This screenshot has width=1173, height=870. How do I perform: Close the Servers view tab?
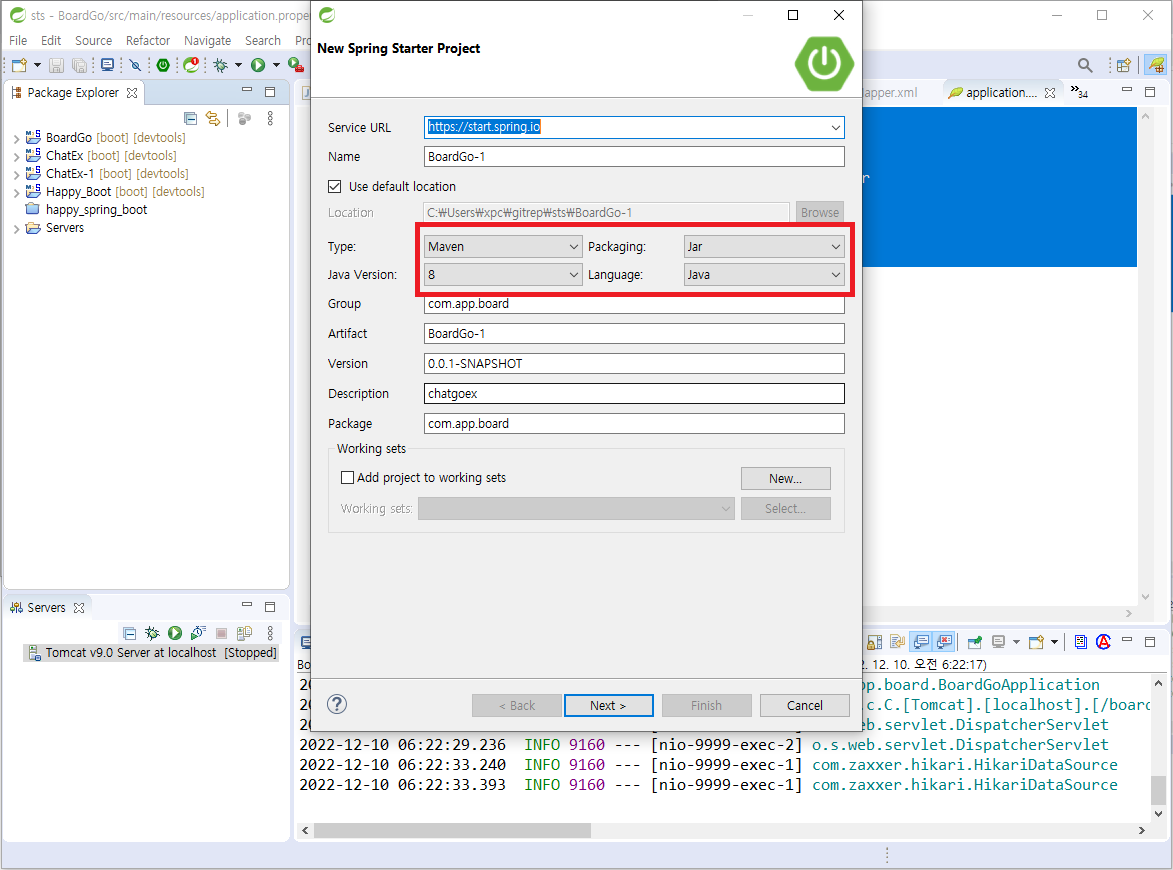79,608
